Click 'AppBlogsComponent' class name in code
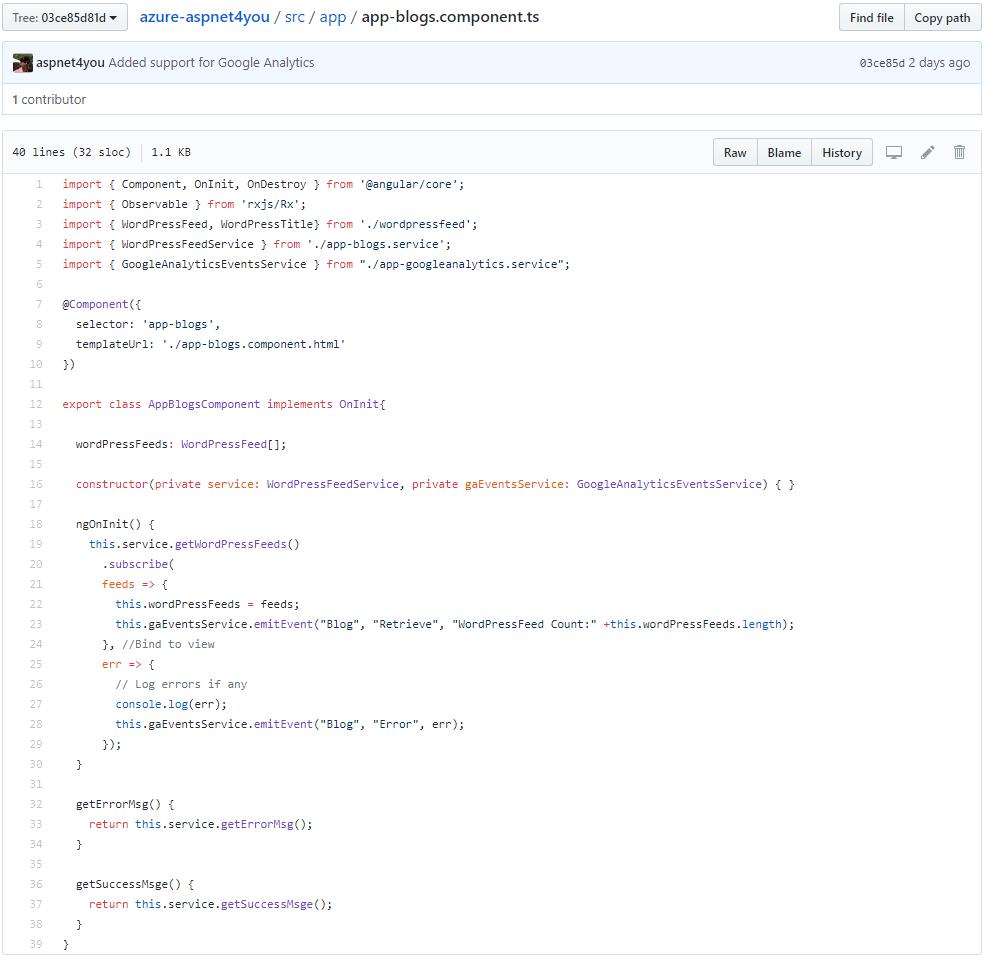Viewport: 986px width, 959px height. click(204, 404)
